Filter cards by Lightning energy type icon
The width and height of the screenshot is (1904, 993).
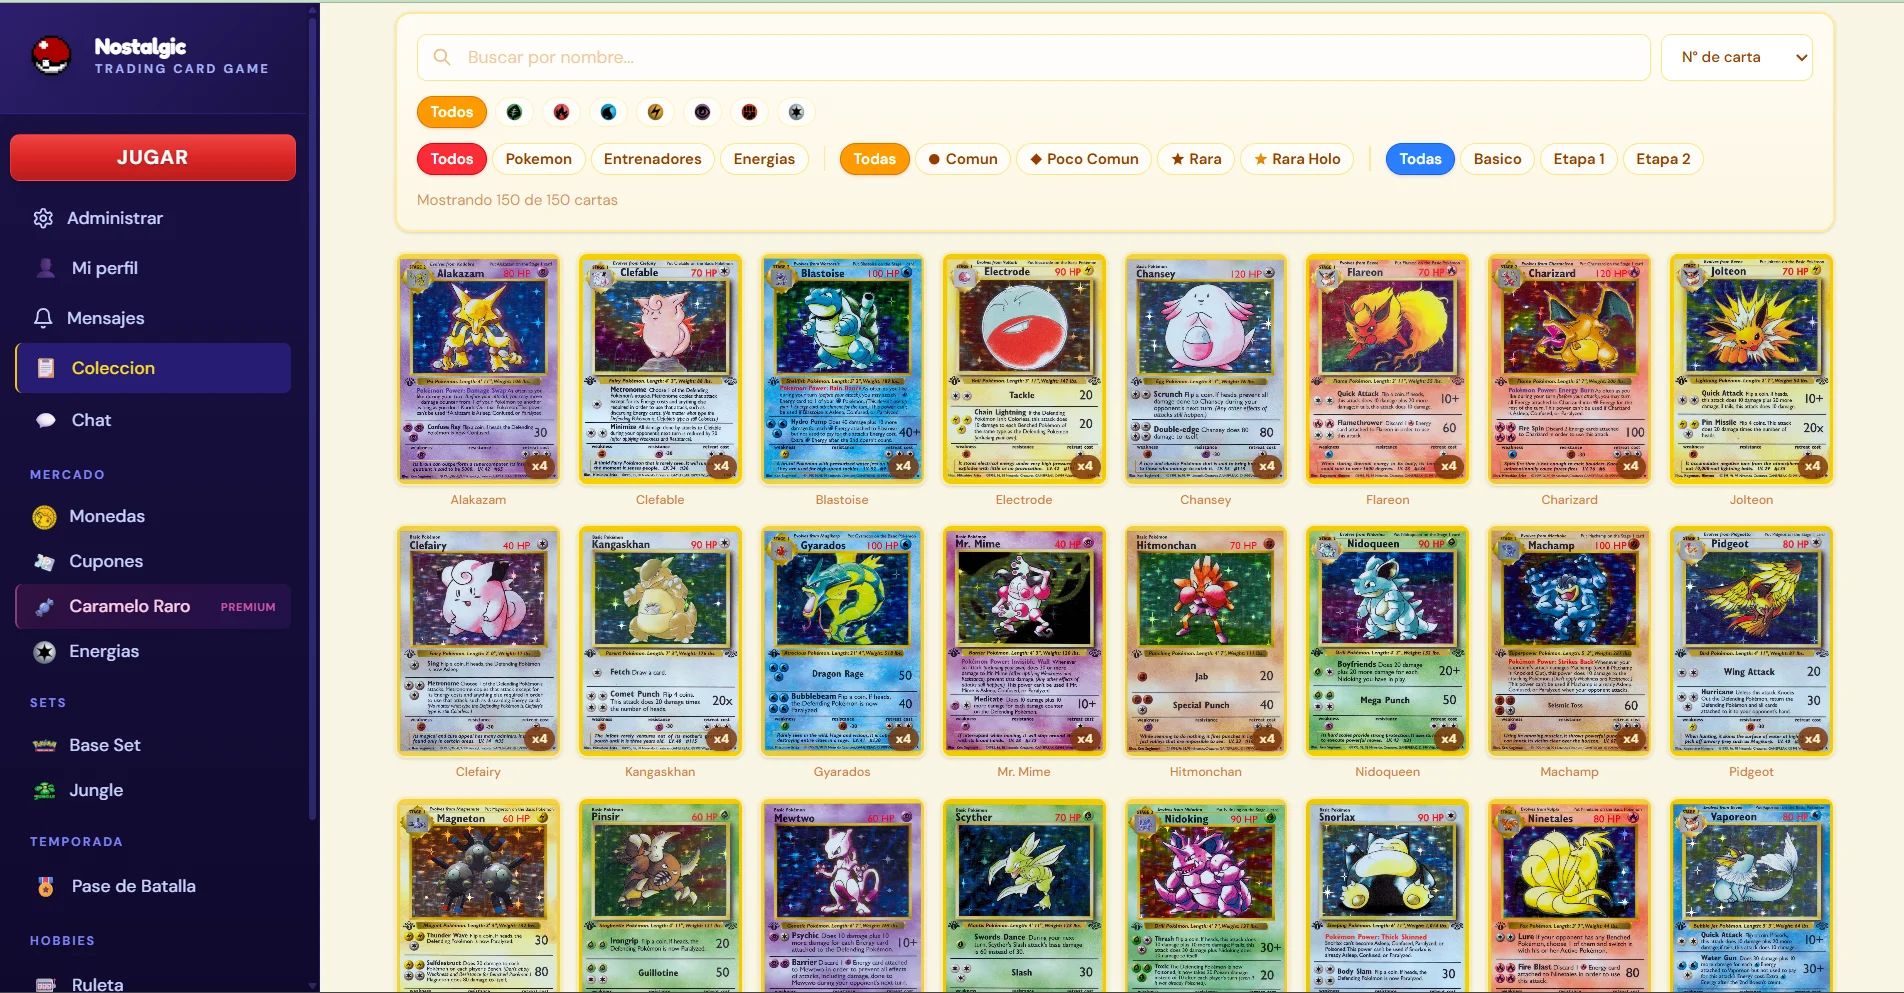(x=655, y=112)
